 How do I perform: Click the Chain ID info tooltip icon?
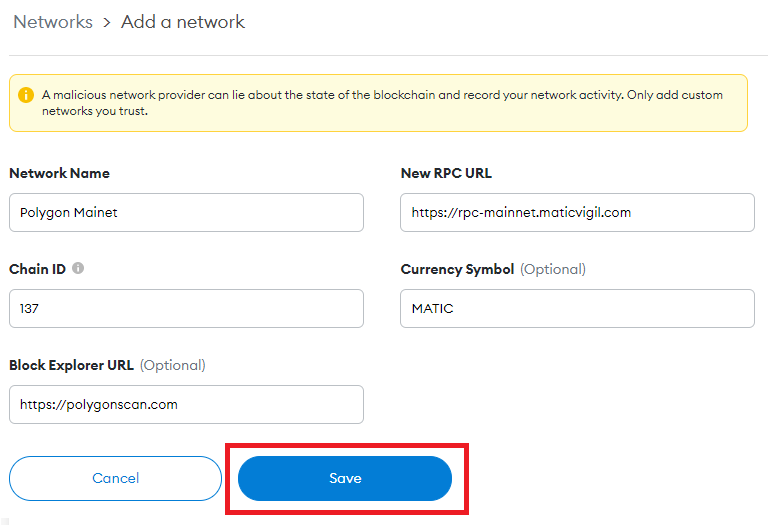[78, 268]
